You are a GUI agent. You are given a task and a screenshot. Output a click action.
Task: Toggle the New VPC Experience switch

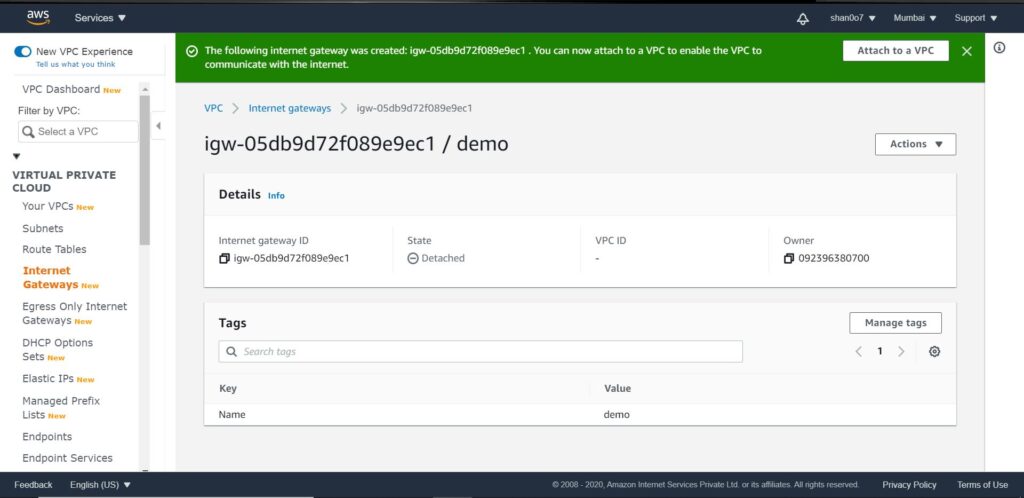tap(23, 52)
